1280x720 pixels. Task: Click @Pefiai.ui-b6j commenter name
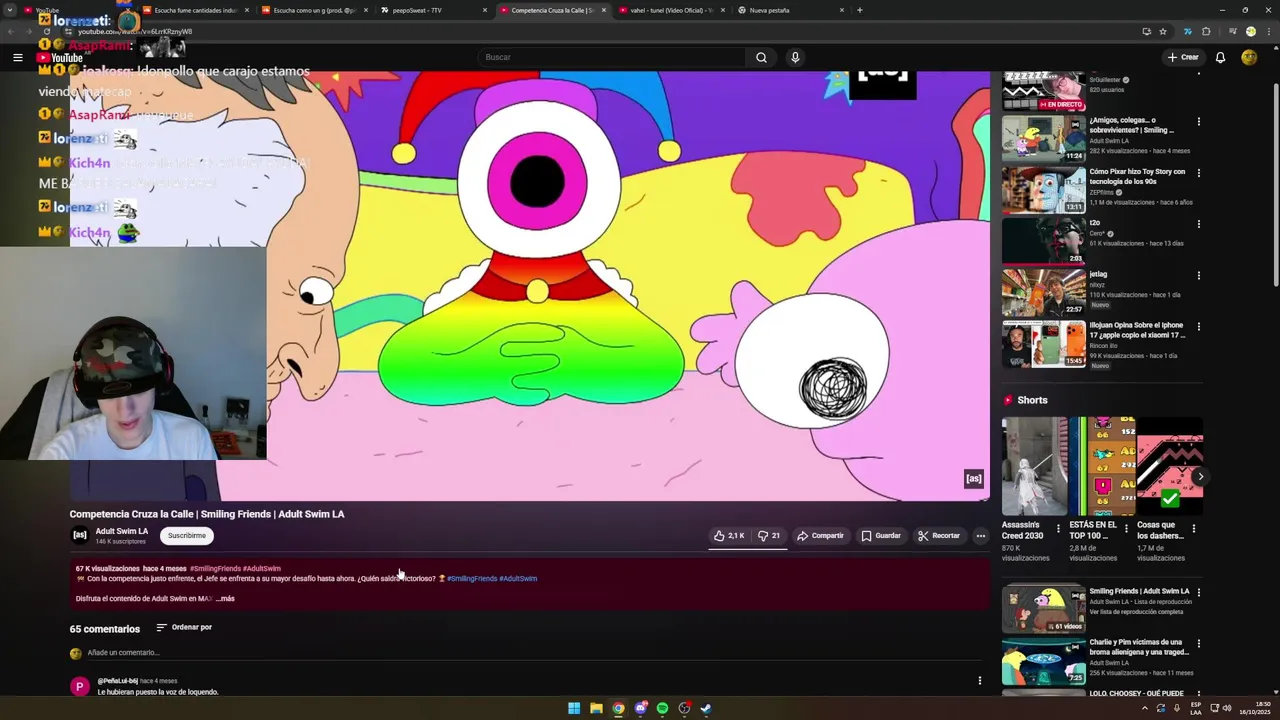coord(118,681)
